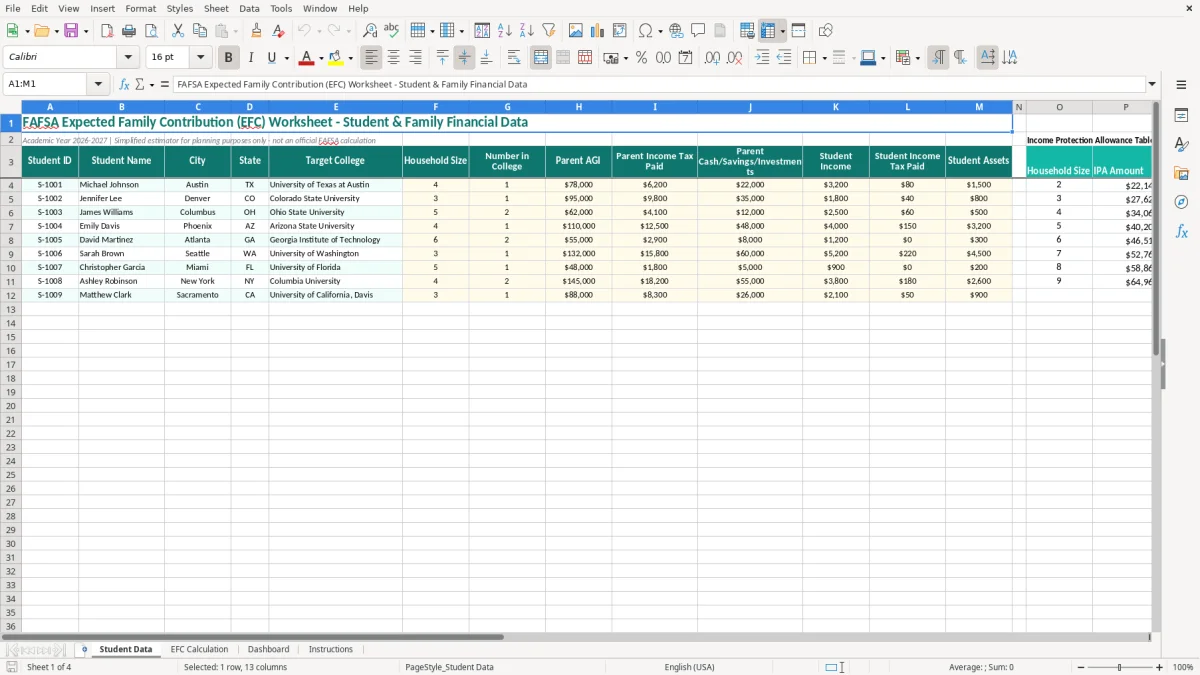The width and height of the screenshot is (1200, 675).
Task: Click the Copy icon
Action: 200,31
